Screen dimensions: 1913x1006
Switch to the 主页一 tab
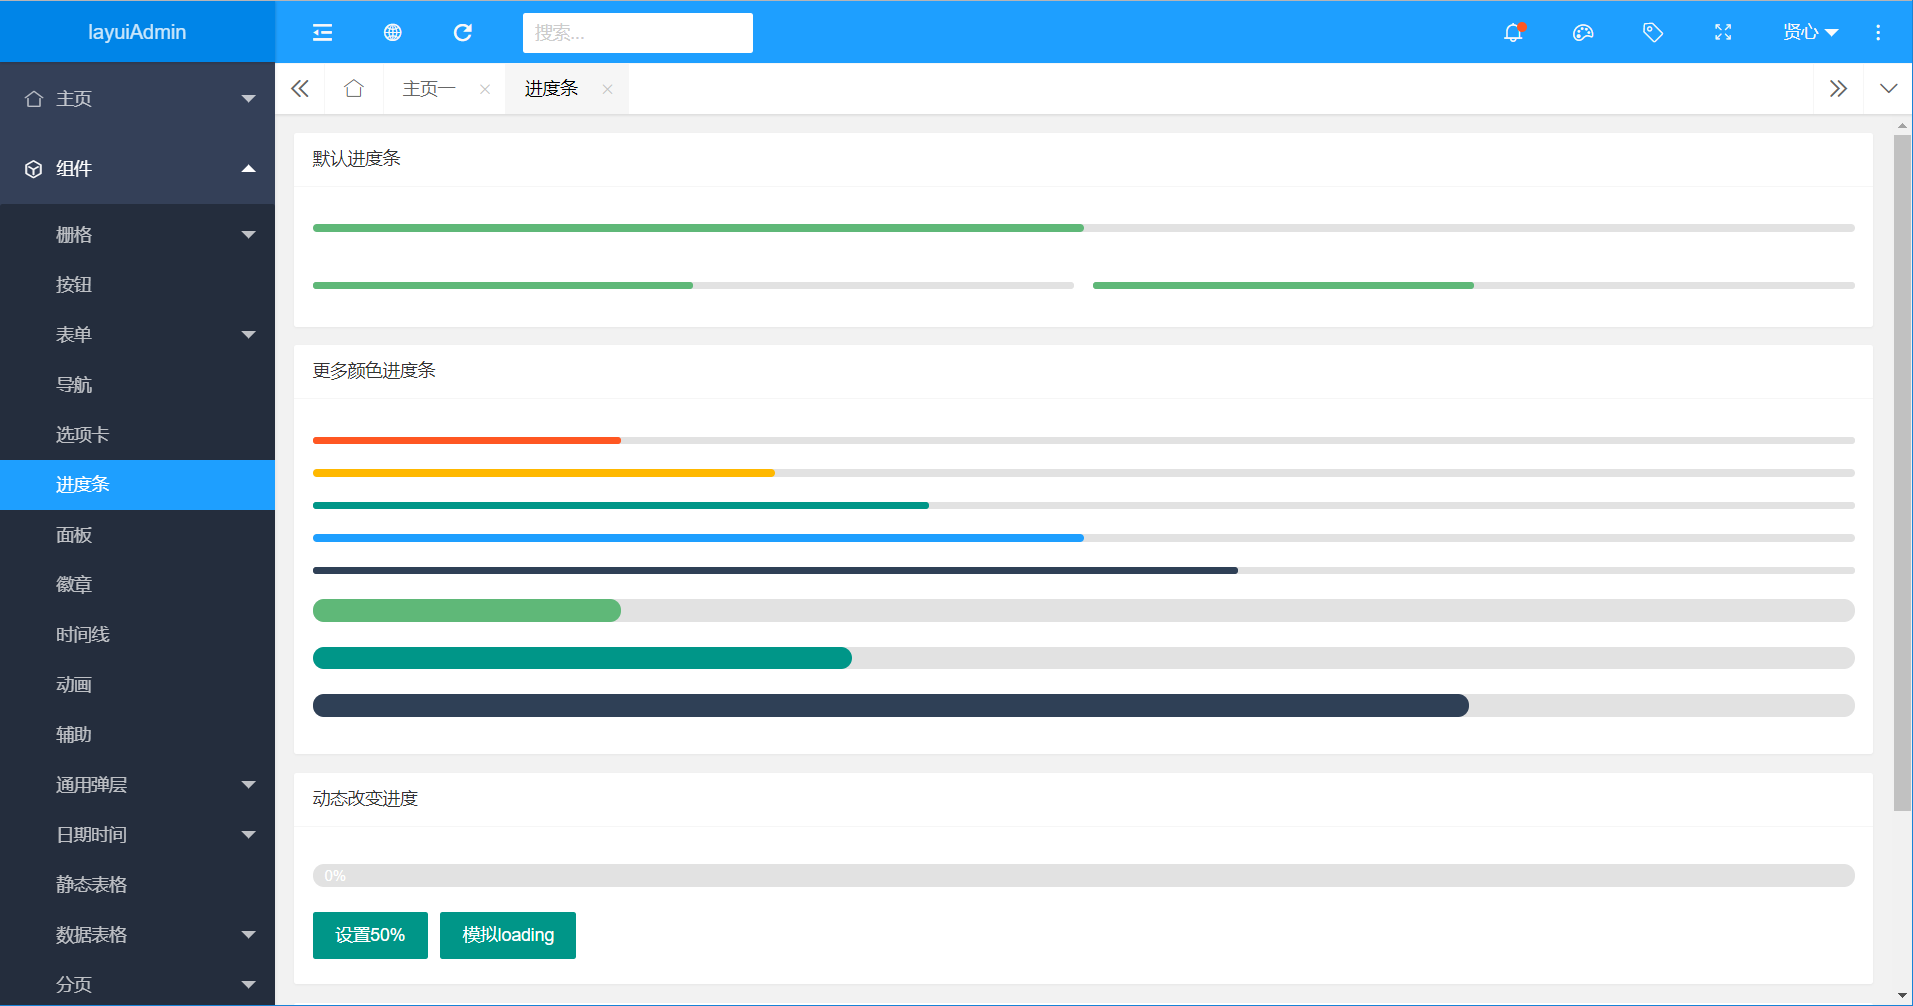[x=429, y=89]
